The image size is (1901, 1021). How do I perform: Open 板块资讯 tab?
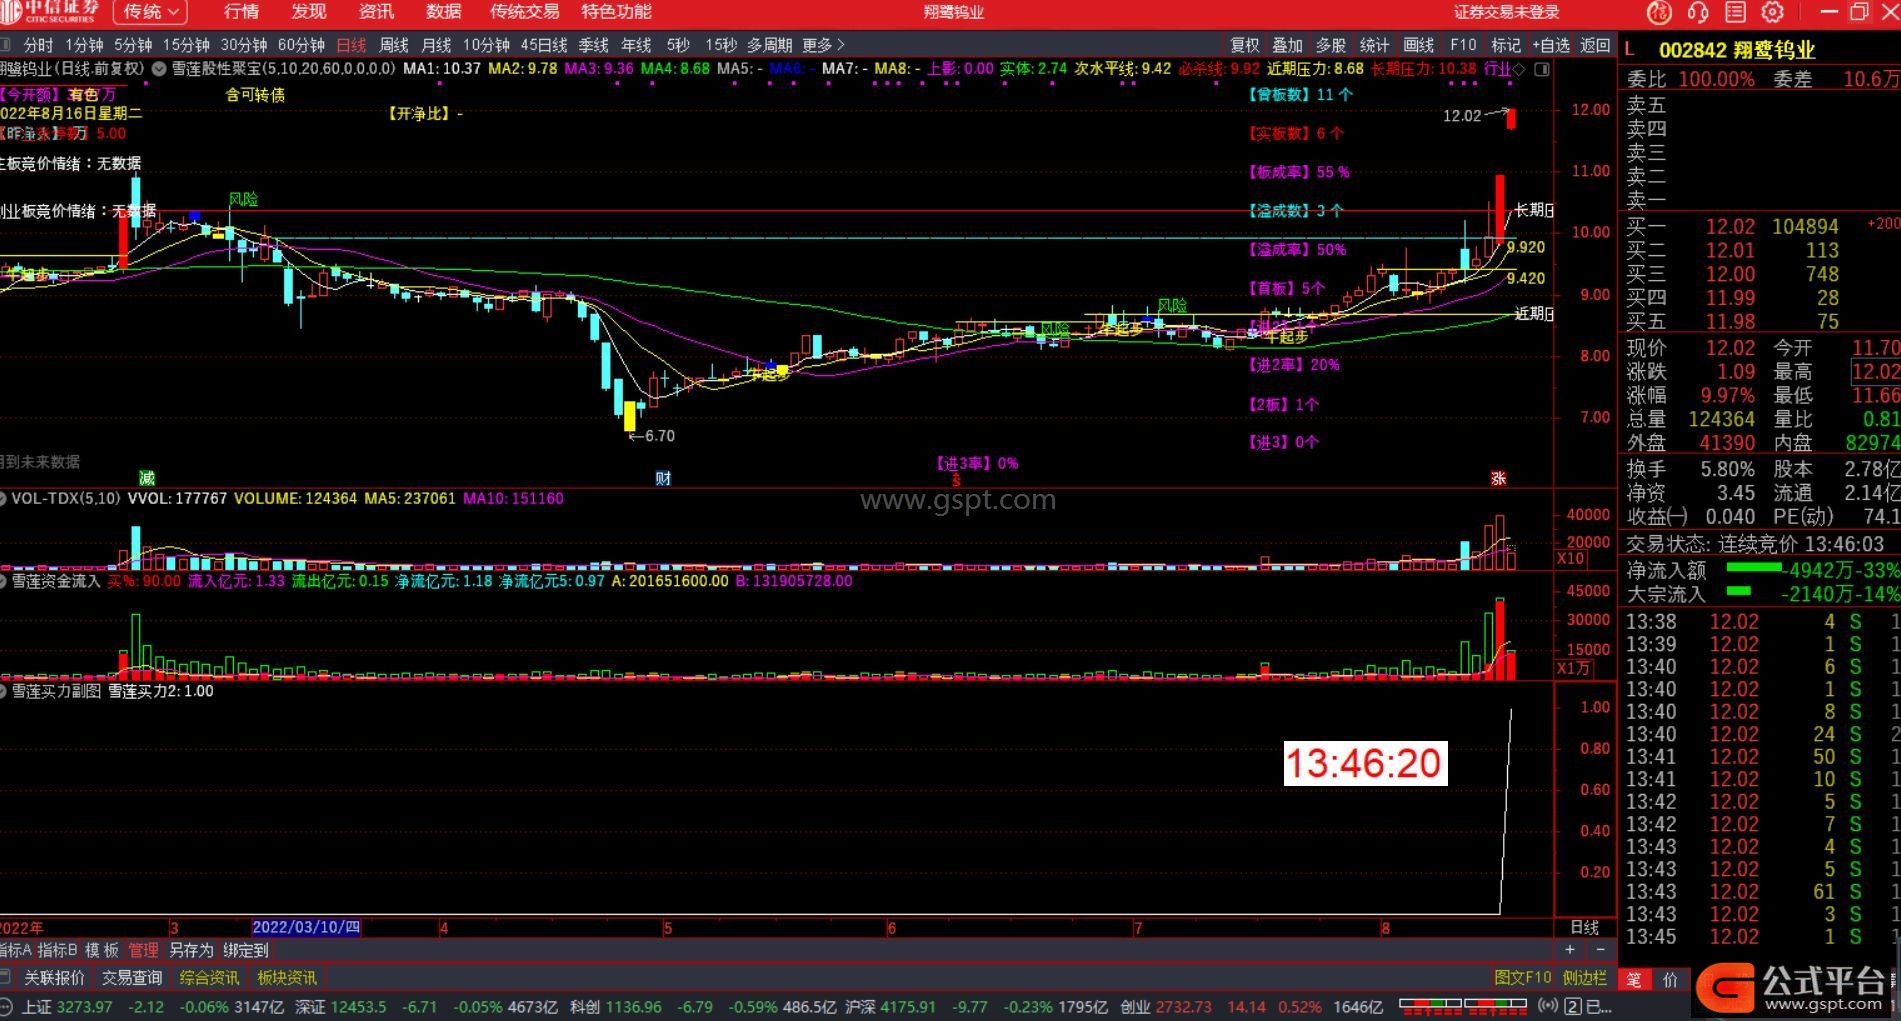[x=287, y=977]
